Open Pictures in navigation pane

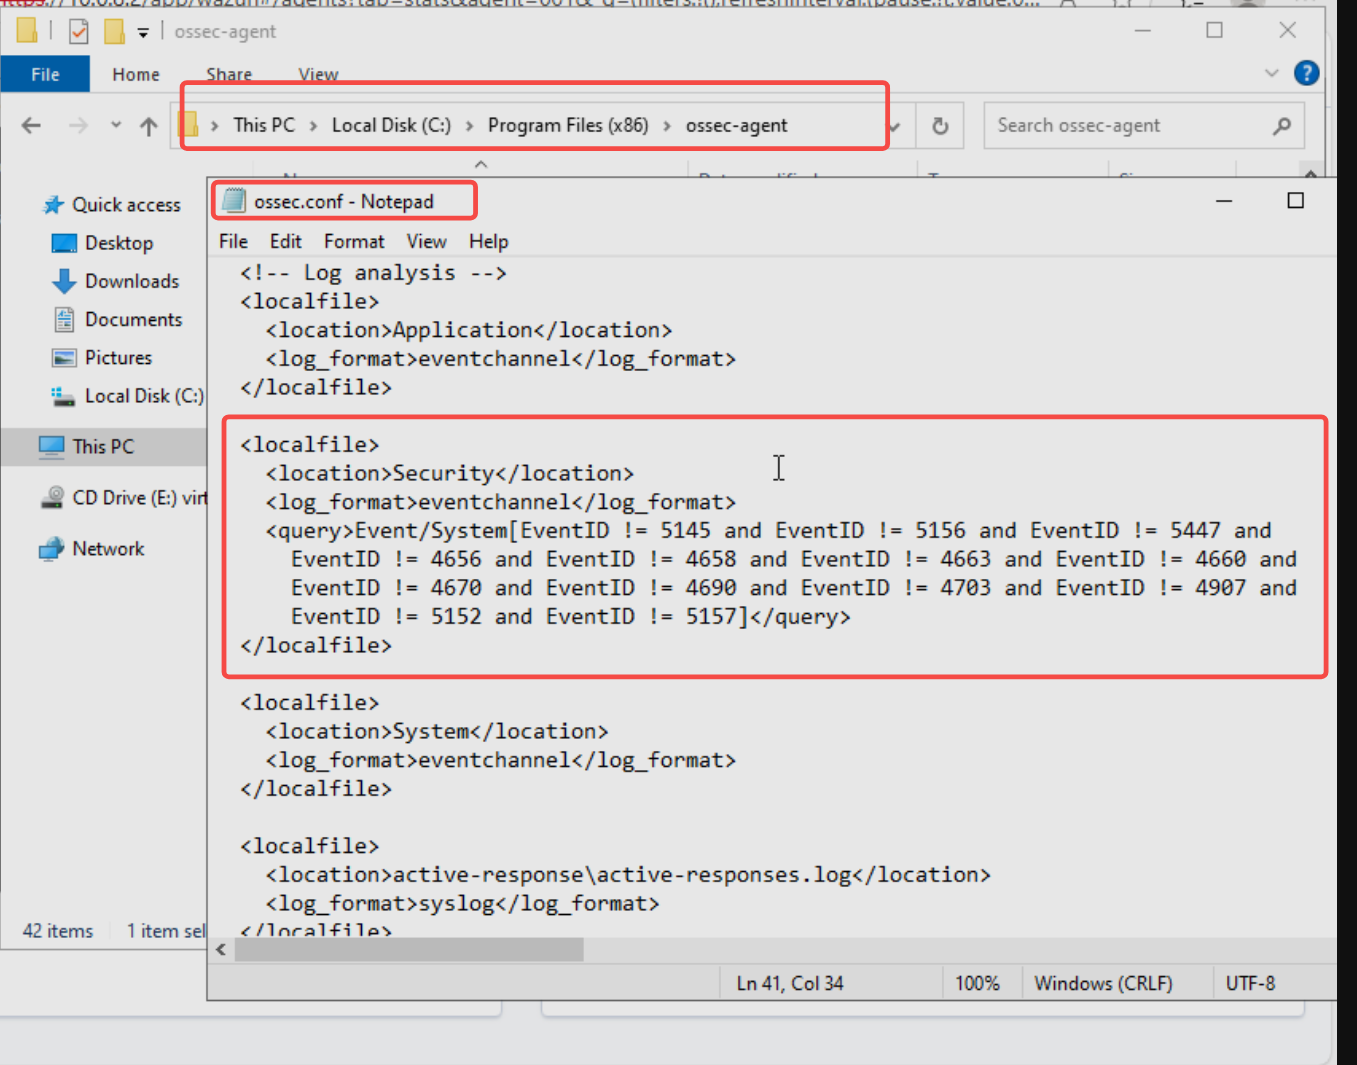pos(118,357)
